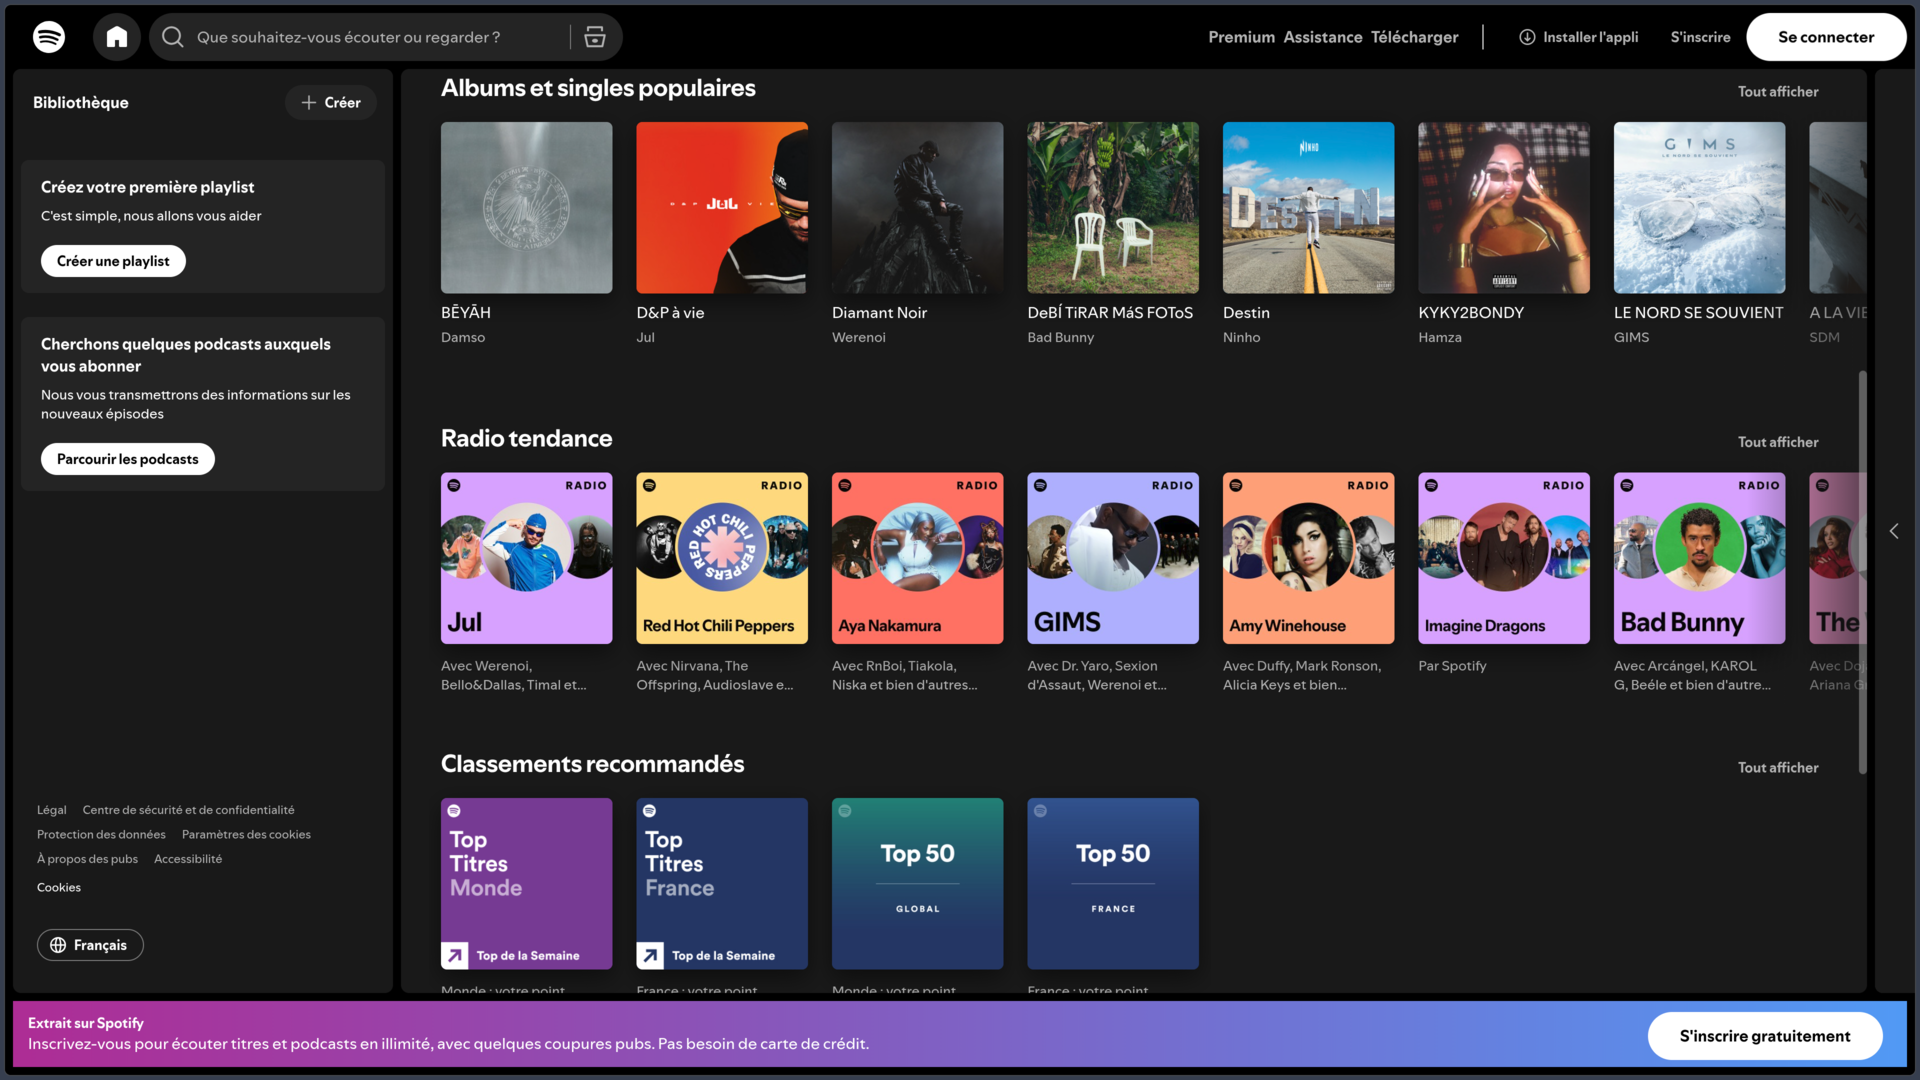1920x1080 pixels.
Task: Open Bad Bunny radio card
Action: point(1700,558)
